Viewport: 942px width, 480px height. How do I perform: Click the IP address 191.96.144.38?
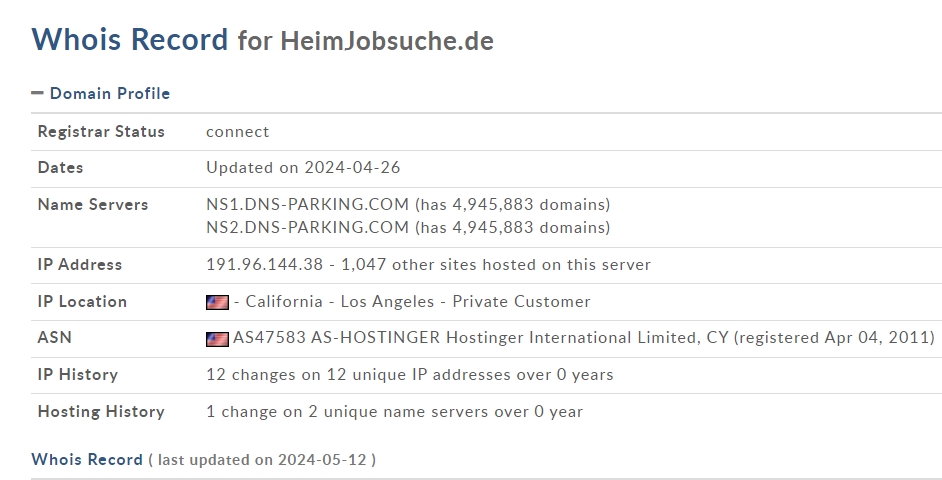pos(264,264)
